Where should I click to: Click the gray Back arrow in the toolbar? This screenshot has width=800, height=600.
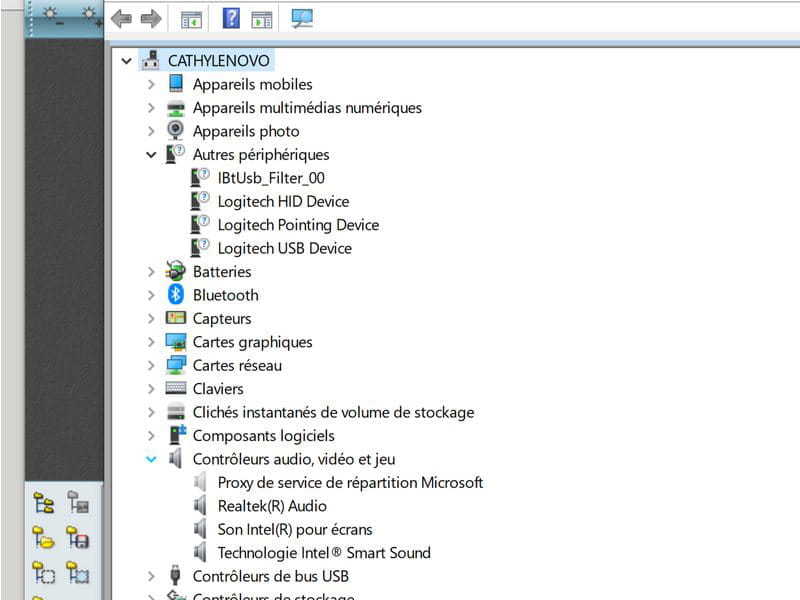coord(121,19)
